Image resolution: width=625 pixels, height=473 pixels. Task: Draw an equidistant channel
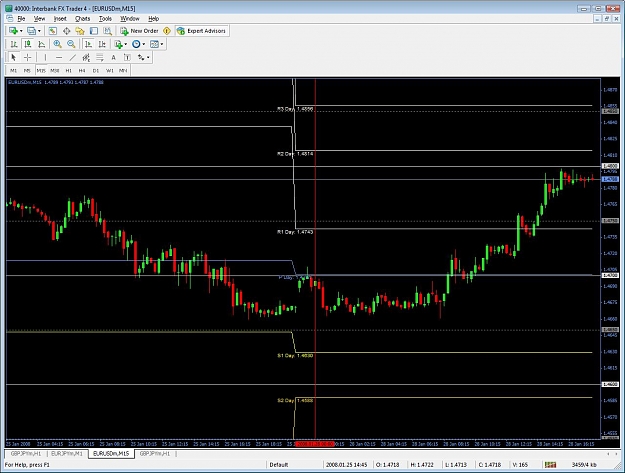[86, 57]
